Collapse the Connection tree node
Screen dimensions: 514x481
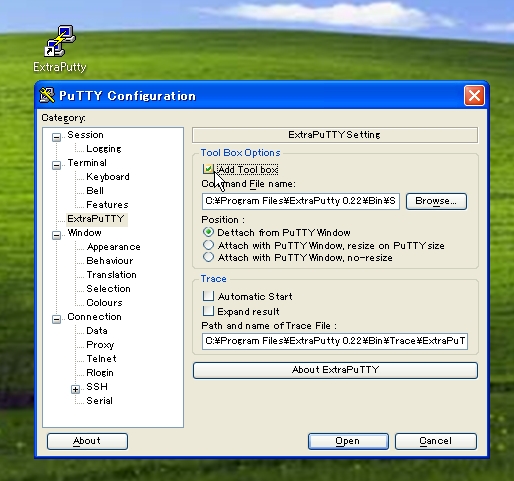click(56, 319)
